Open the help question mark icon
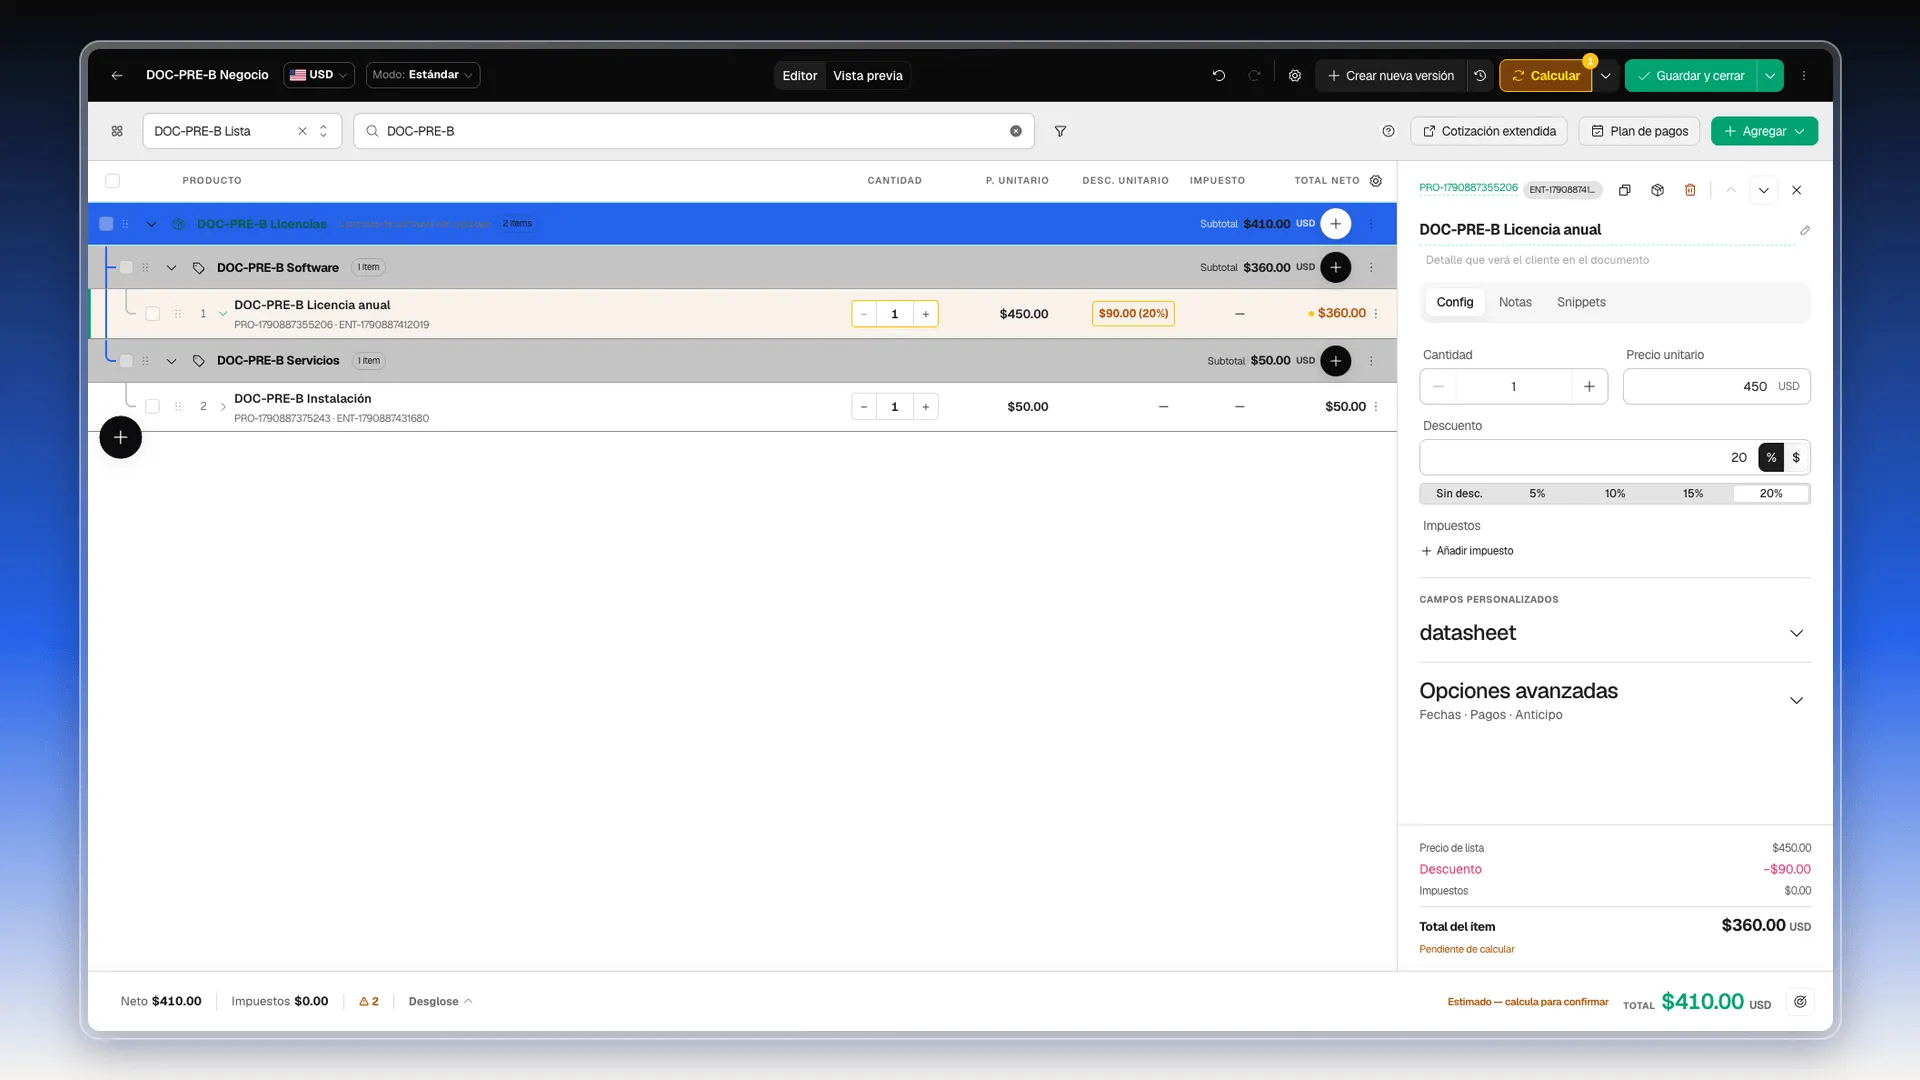The width and height of the screenshot is (1920, 1080). tap(1388, 131)
